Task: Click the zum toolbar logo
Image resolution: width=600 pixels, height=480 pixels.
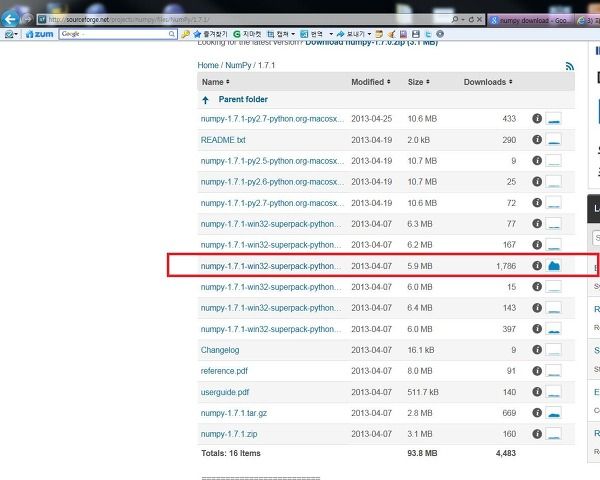Action: (x=40, y=34)
